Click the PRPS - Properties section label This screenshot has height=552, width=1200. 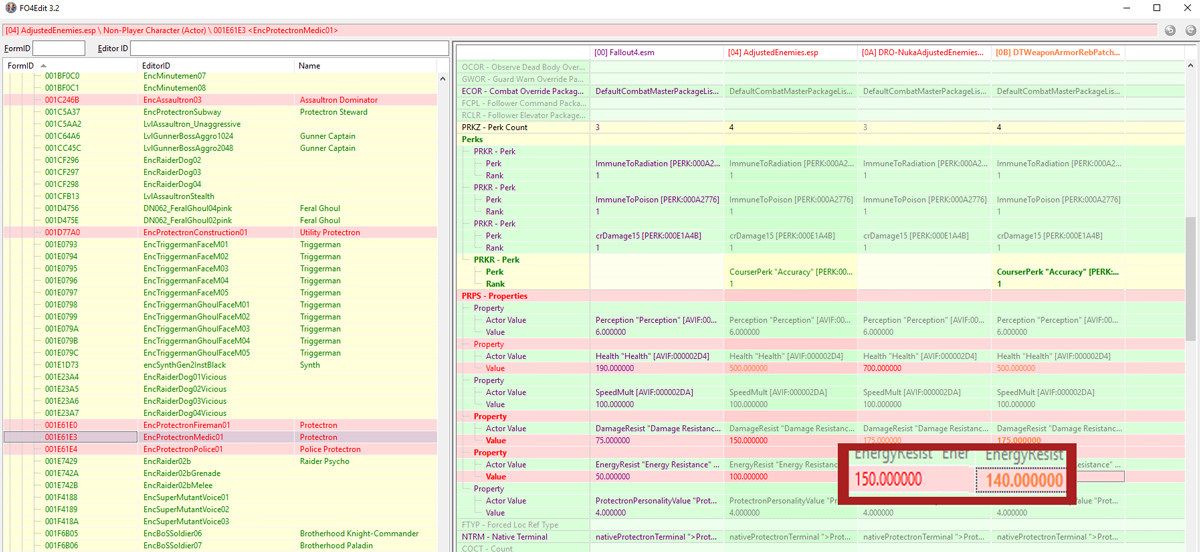pos(494,296)
